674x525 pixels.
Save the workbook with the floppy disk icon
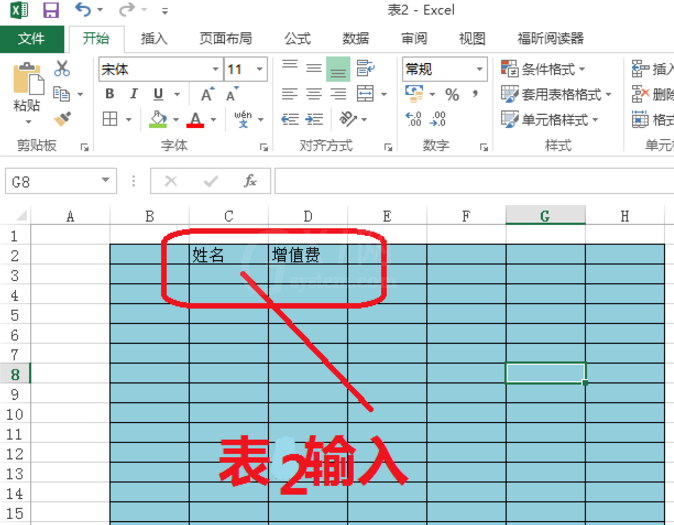coord(51,9)
